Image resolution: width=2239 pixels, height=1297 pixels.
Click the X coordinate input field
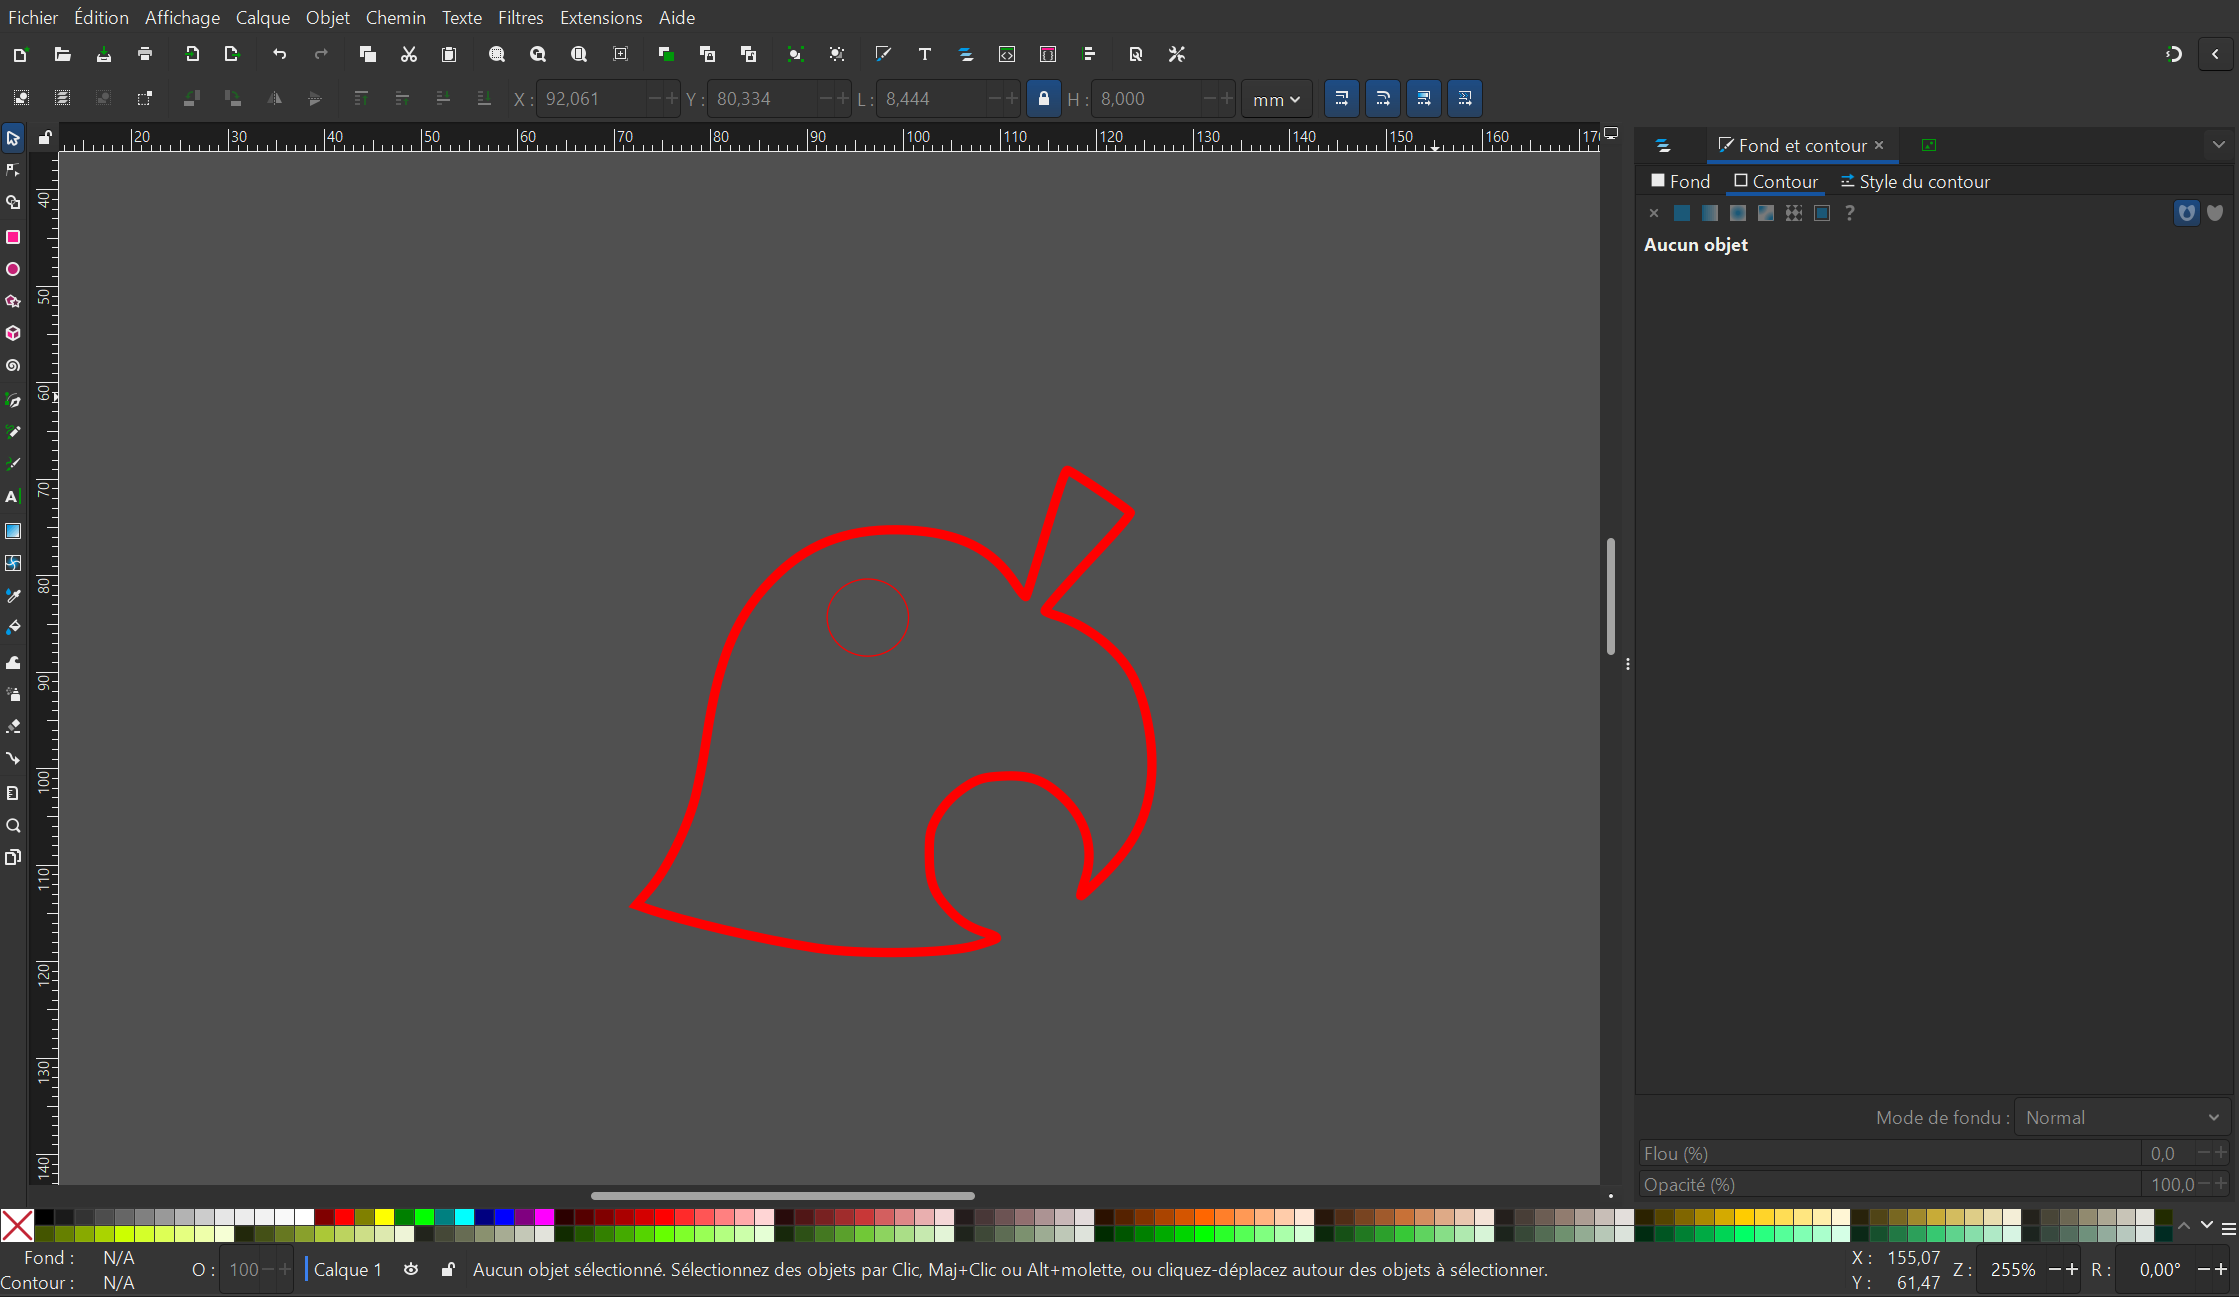click(590, 99)
